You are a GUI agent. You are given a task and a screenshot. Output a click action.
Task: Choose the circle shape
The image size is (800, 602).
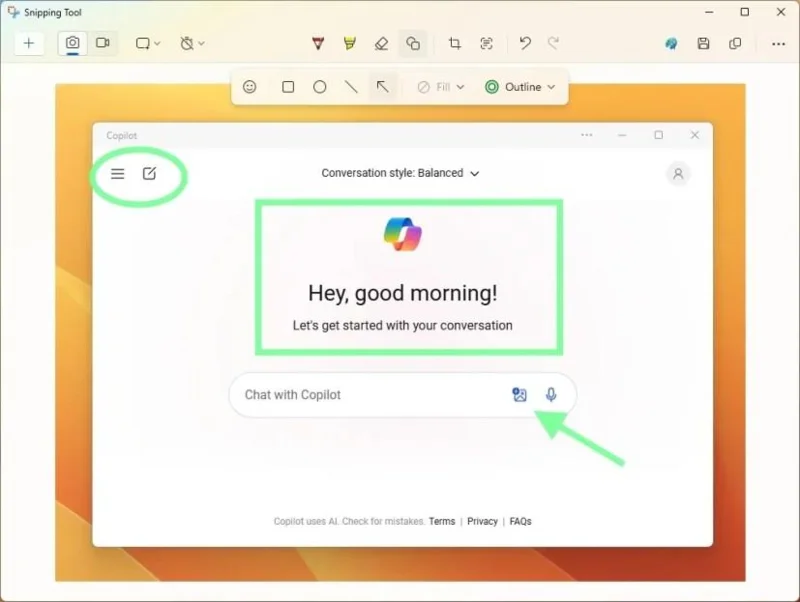320,87
